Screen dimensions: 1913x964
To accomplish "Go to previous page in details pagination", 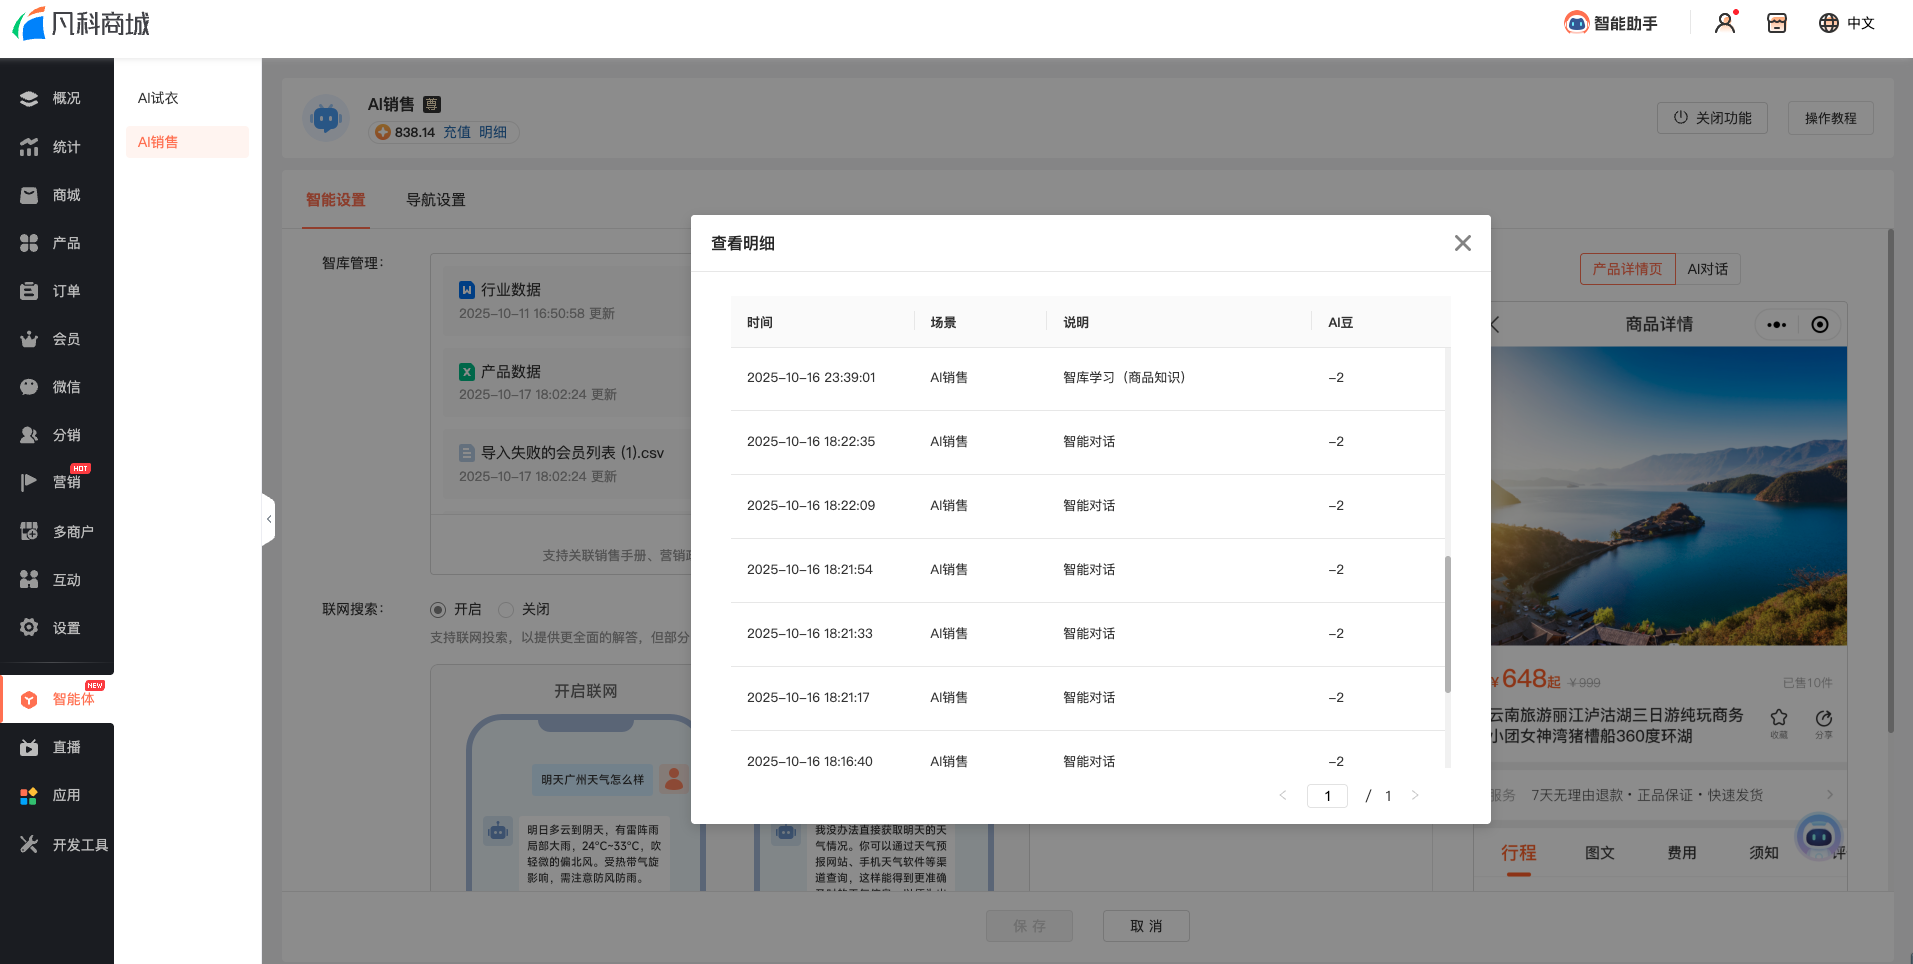I will (x=1283, y=796).
